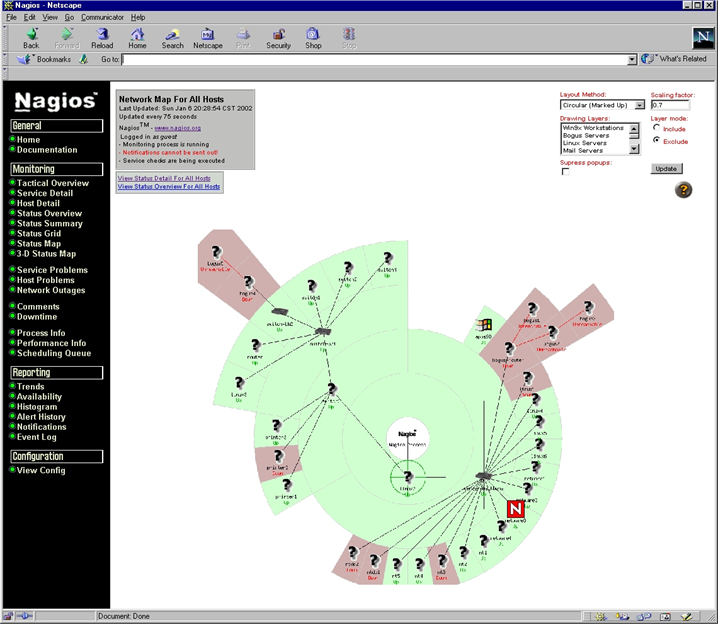Click the Reload toolbar icon

pyautogui.click(x=102, y=37)
